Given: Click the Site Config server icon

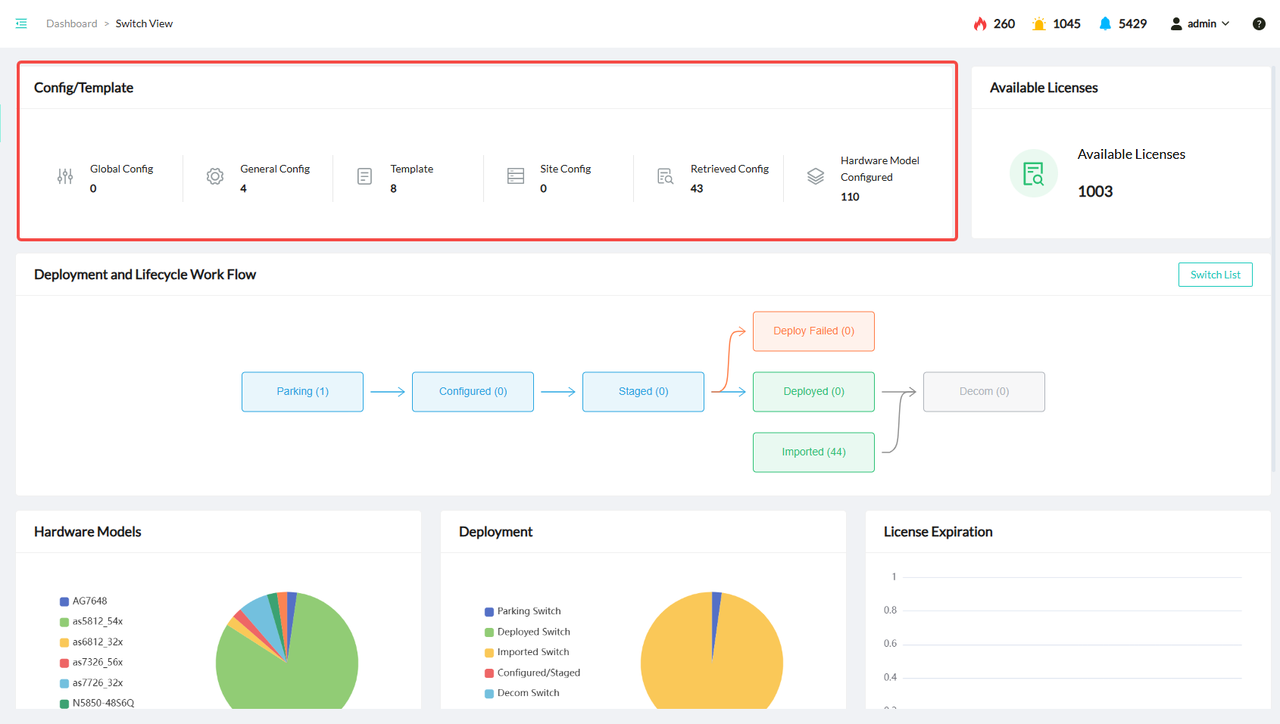Looking at the screenshot, I should 516,177.
